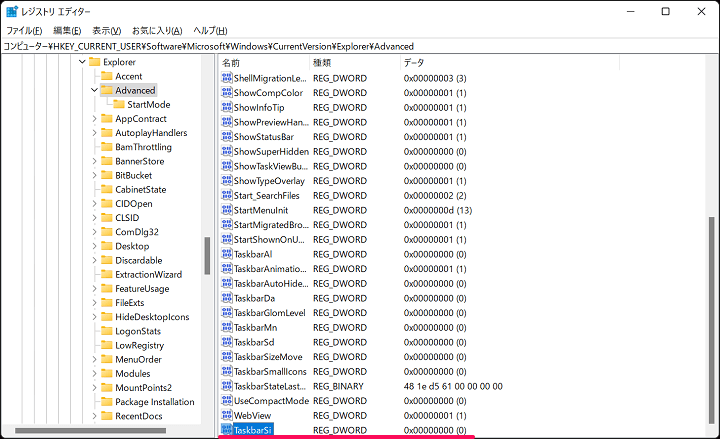Click the MountPoints2 folder icon in tree

point(107,388)
